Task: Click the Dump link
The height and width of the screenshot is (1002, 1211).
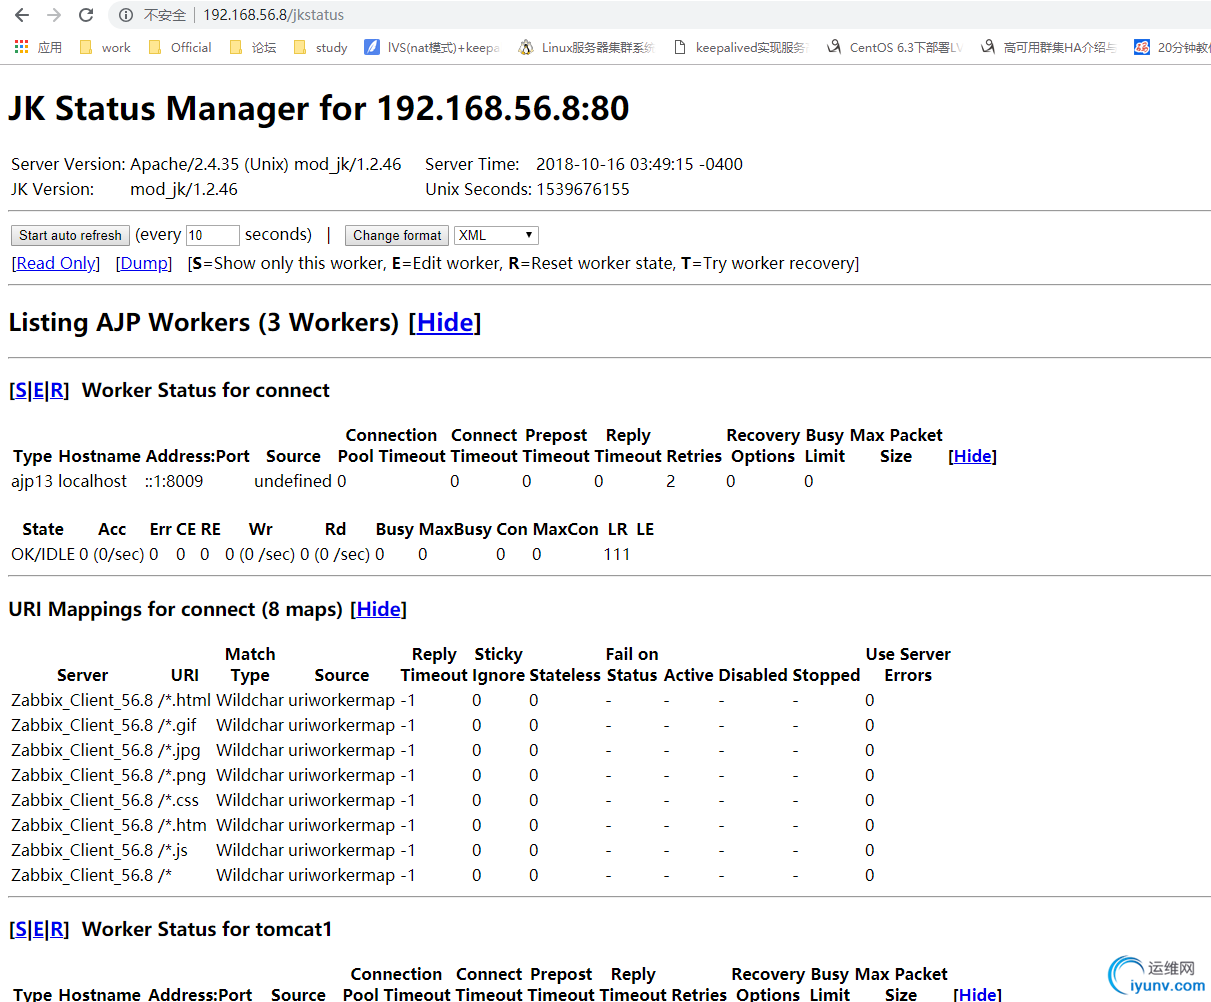Action: click(x=144, y=263)
